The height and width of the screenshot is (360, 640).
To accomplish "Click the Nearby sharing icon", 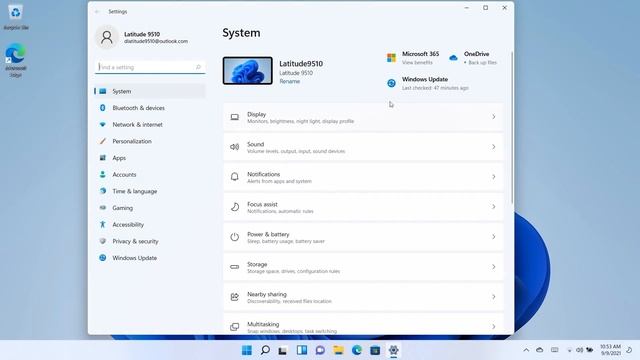I will (235, 297).
